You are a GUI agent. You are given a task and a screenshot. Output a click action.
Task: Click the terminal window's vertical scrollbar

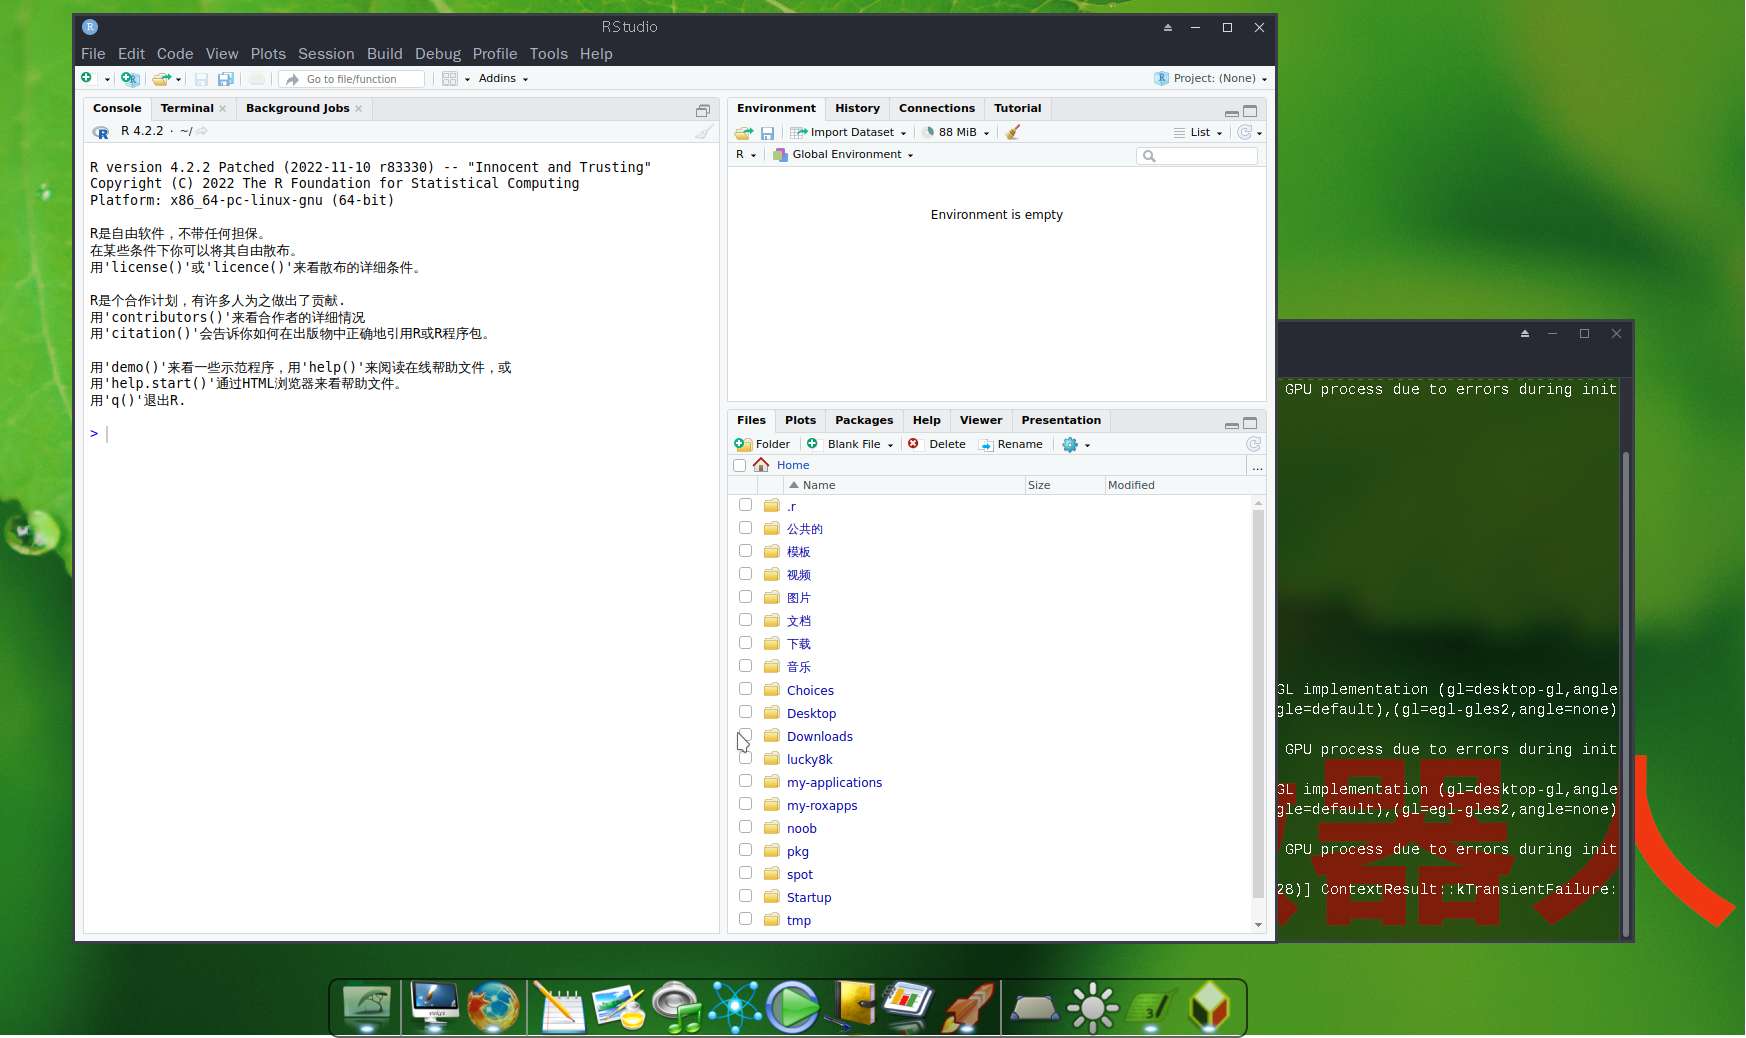[x=1626, y=695]
